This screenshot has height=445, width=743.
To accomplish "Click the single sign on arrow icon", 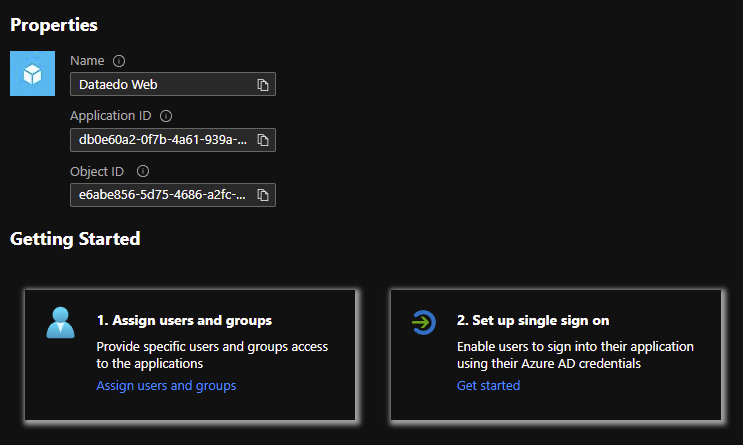I will click(424, 322).
